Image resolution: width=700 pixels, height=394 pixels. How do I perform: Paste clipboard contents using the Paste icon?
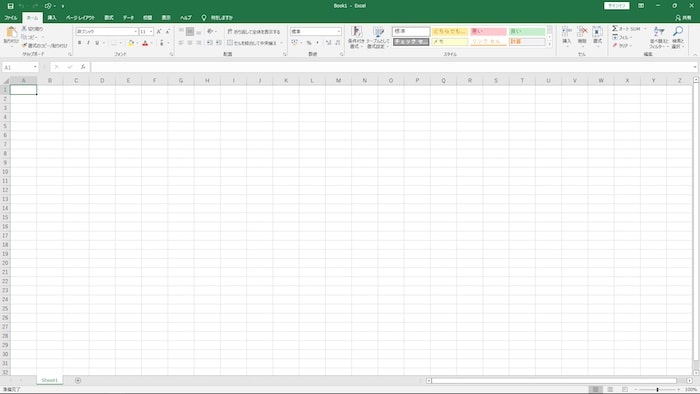tap(11, 33)
